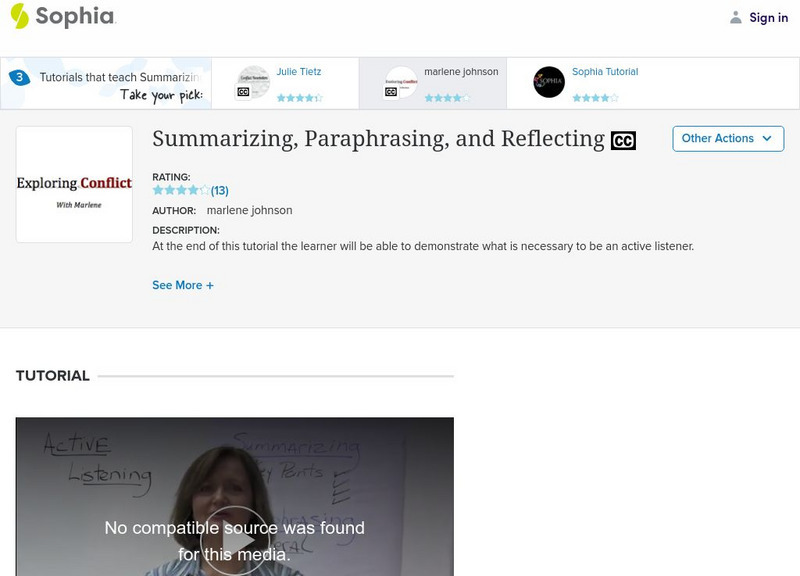
Task: Click marlene johnson tab thumbnail
Action: (x=402, y=82)
